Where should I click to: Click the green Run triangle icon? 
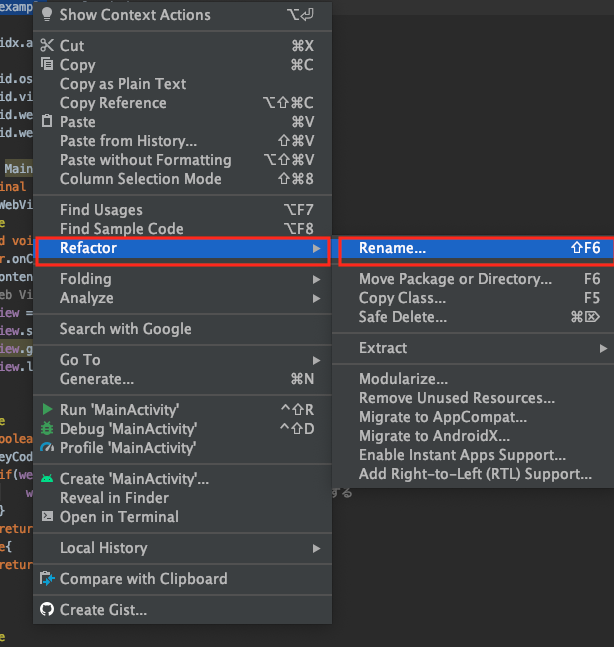(47, 409)
